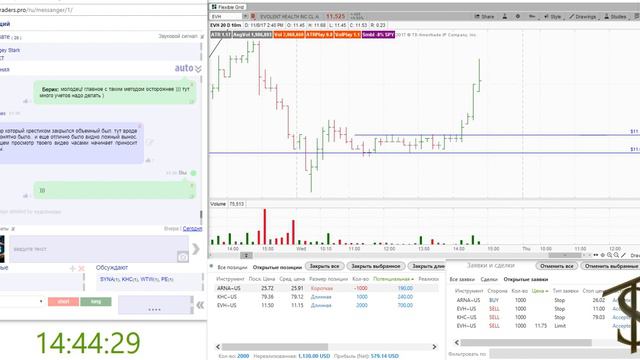The width and height of the screenshot is (640, 360).
Task: Open the chart settings gear icon
Action: pyautogui.click(x=518, y=16)
